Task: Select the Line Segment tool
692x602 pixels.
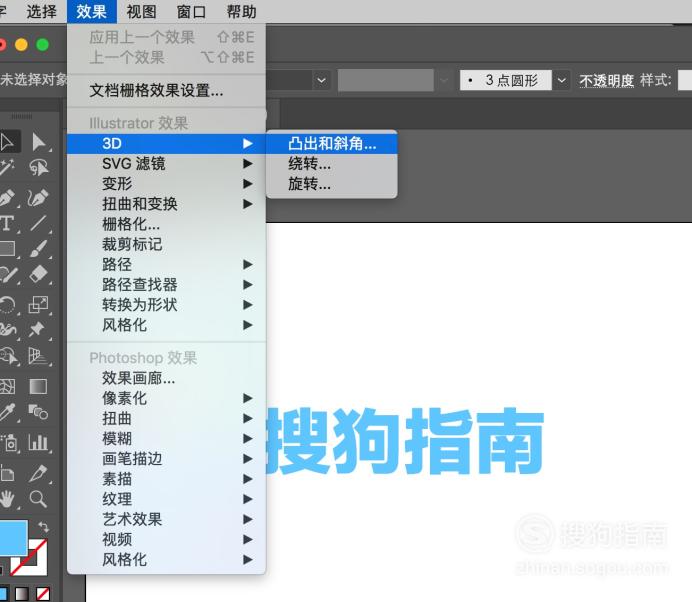Action: [39, 223]
